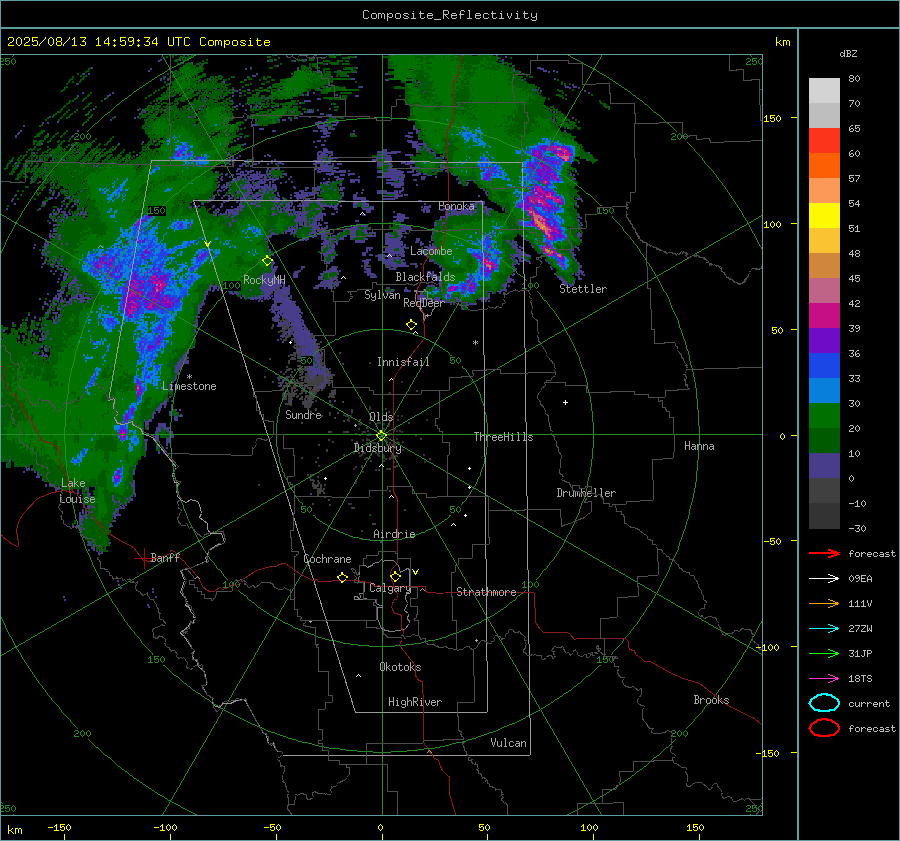Click the 'RedDeer' city label
This screenshot has width=900, height=841.
[x=423, y=303]
